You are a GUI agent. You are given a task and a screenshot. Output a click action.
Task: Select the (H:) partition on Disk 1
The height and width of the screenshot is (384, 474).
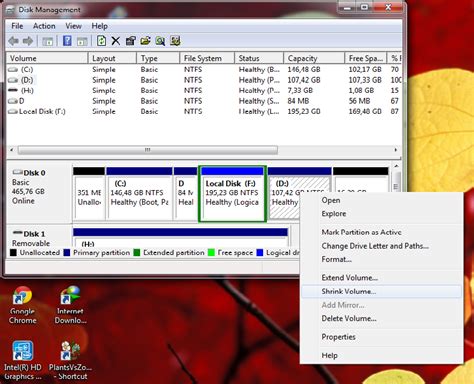point(180,237)
